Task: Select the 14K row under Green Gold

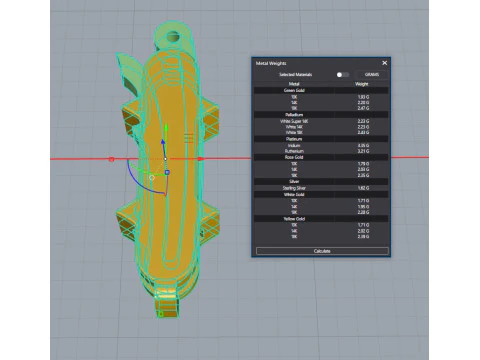Action: pos(321,103)
